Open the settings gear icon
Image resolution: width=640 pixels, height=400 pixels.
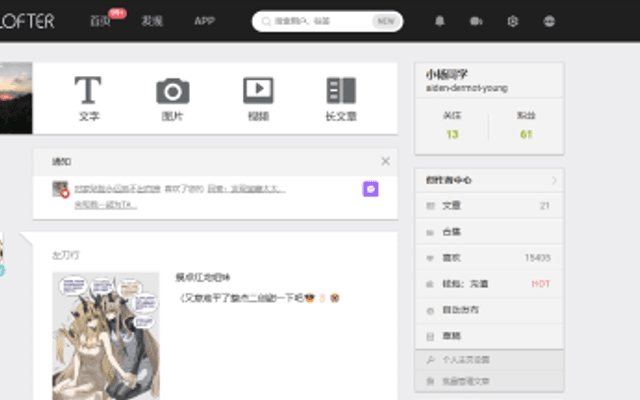click(513, 21)
